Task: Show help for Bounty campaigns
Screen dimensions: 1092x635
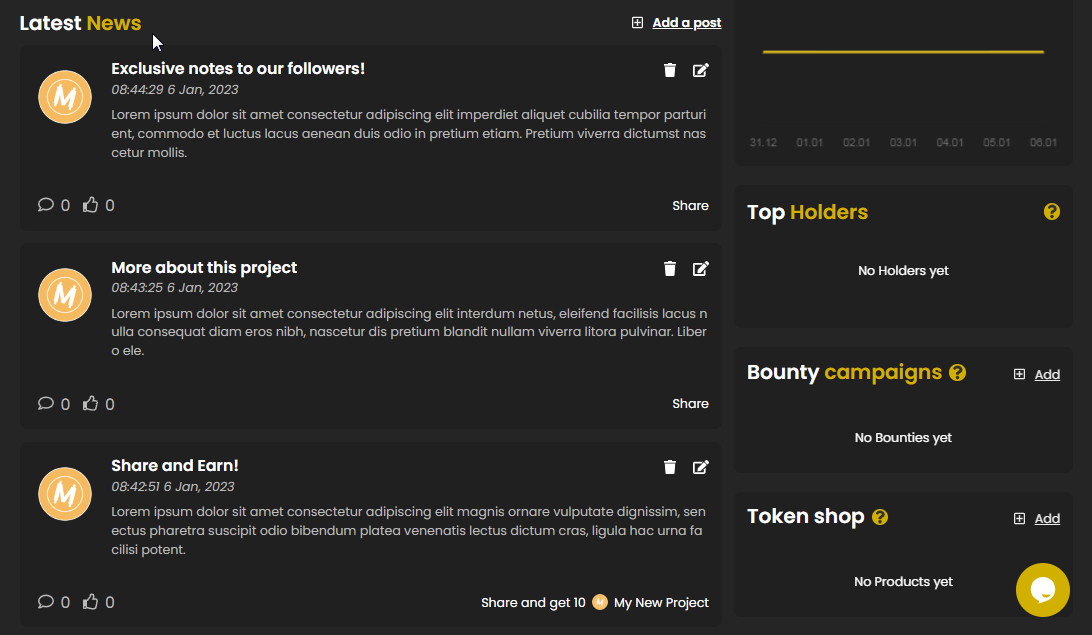Action: (957, 373)
